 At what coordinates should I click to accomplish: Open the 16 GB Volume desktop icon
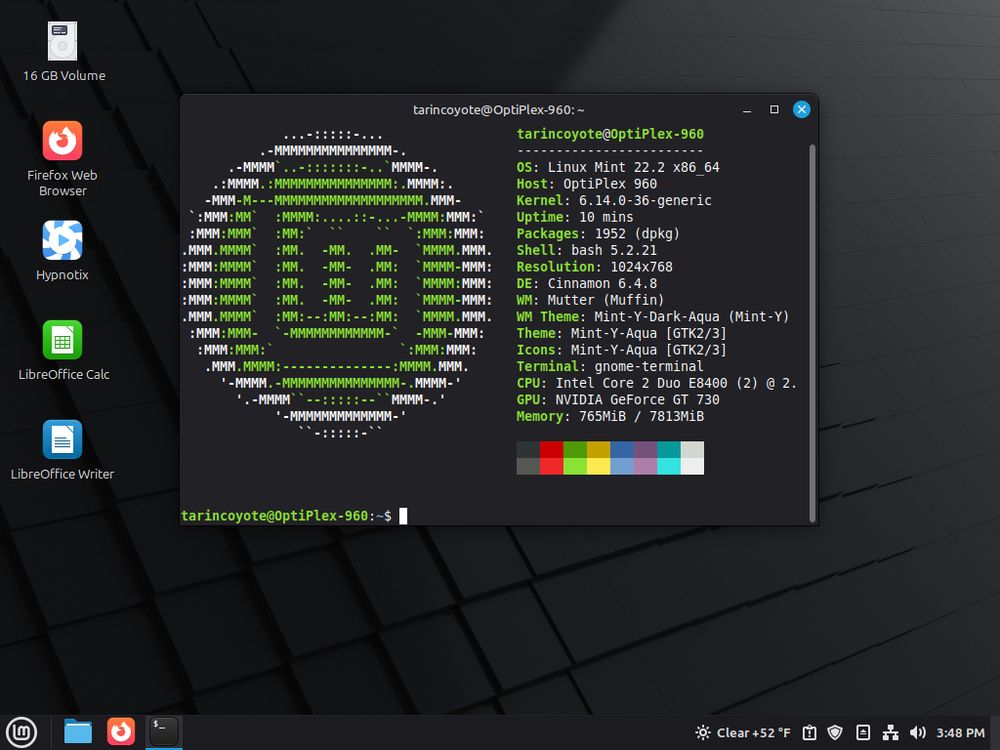[63, 42]
